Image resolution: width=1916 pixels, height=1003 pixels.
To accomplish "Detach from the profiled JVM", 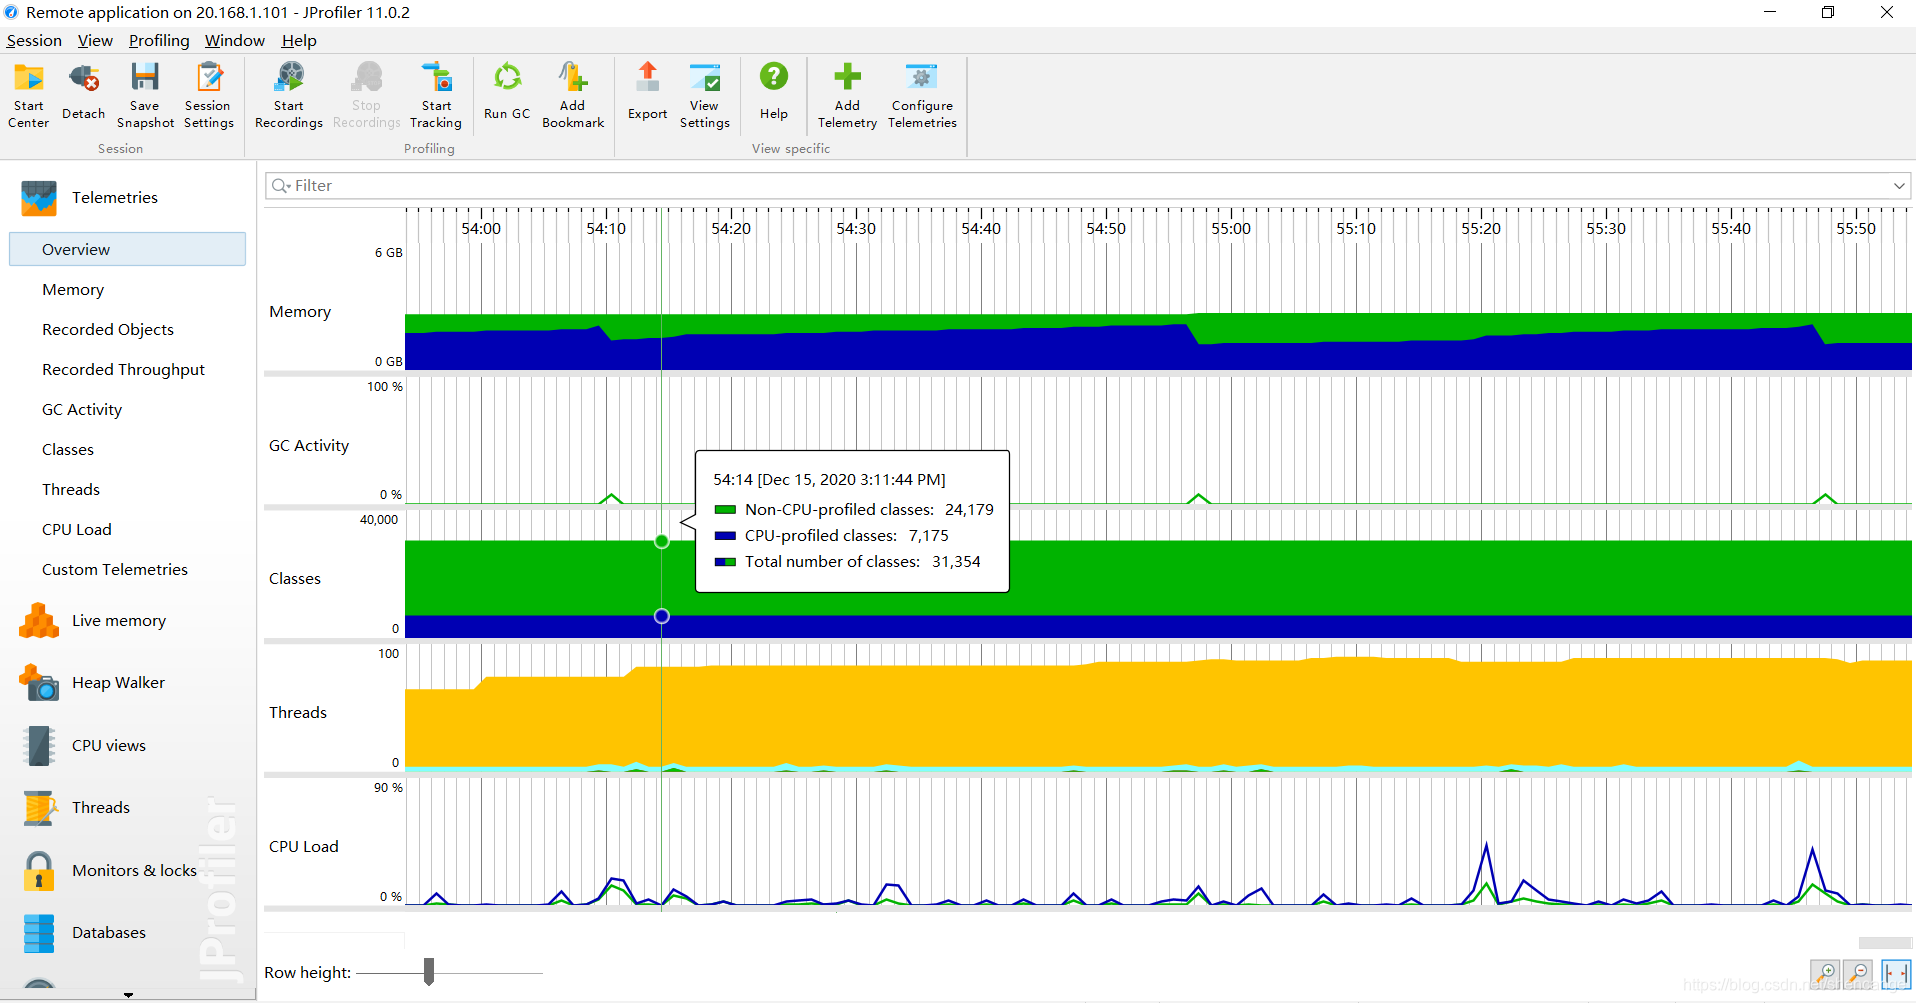I will pos(84,95).
